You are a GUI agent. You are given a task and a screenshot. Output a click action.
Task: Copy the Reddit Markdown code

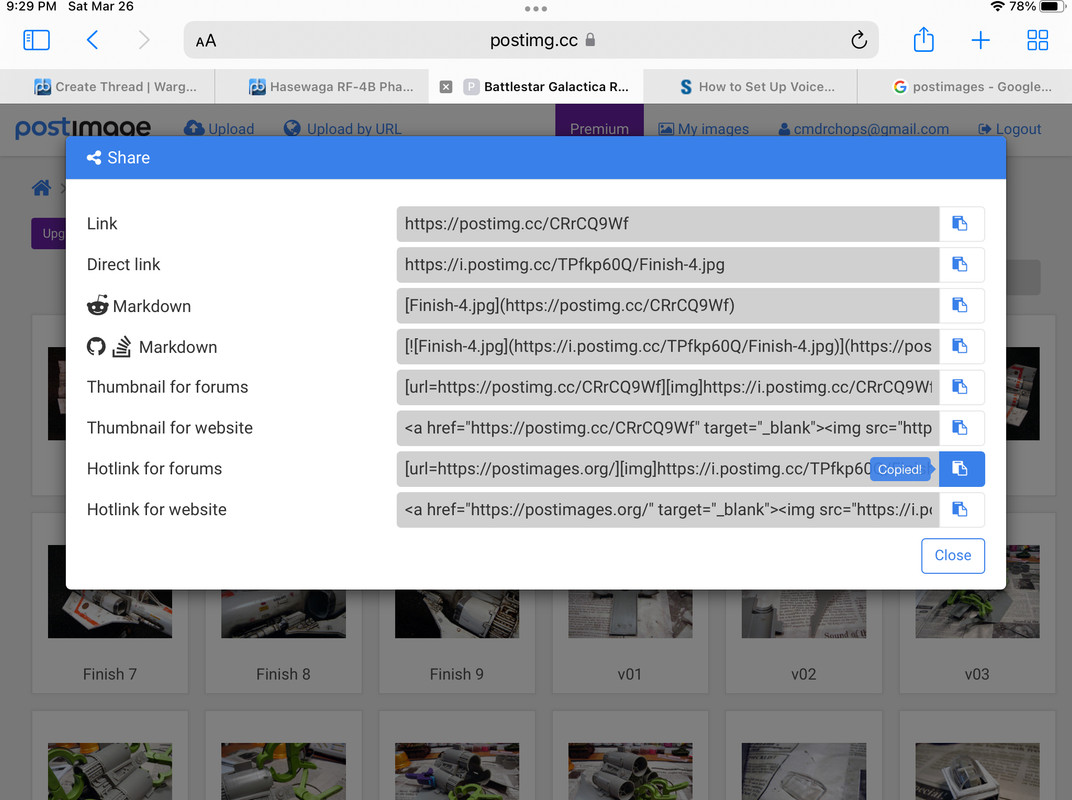[961, 305]
